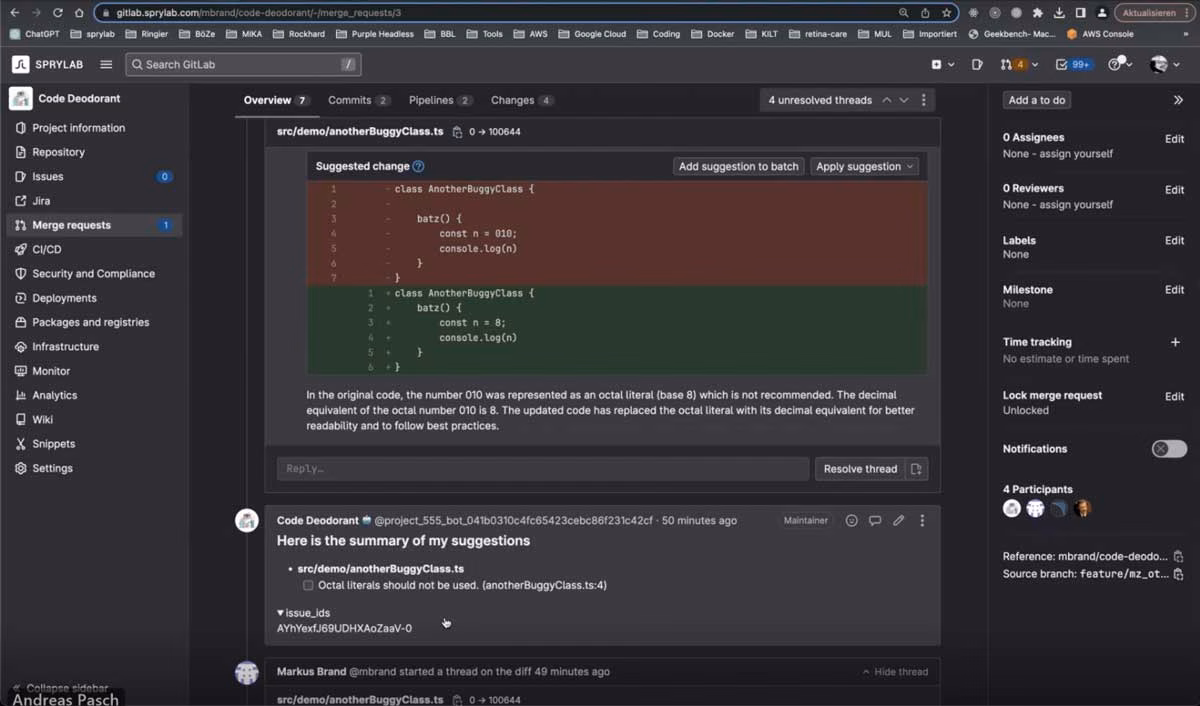1200x706 pixels.
Task: Edit the Code Deodorant comment pencil icon
Action: click(x=898, y=520)
